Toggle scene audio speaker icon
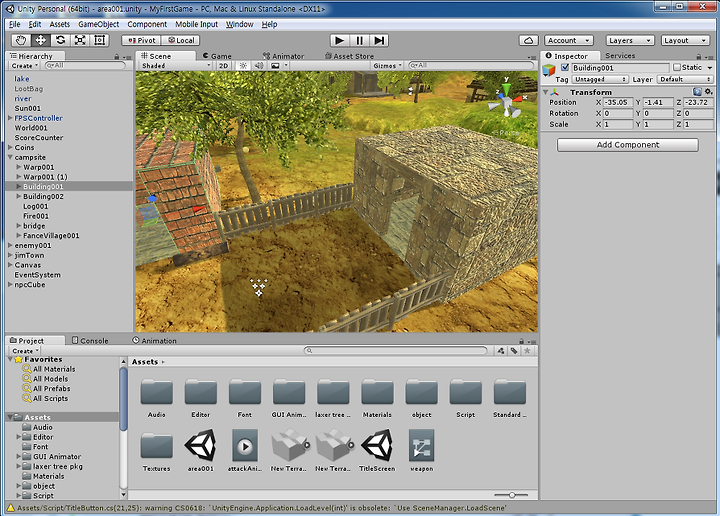Screen dimensions: 720x516 [259, 66]
